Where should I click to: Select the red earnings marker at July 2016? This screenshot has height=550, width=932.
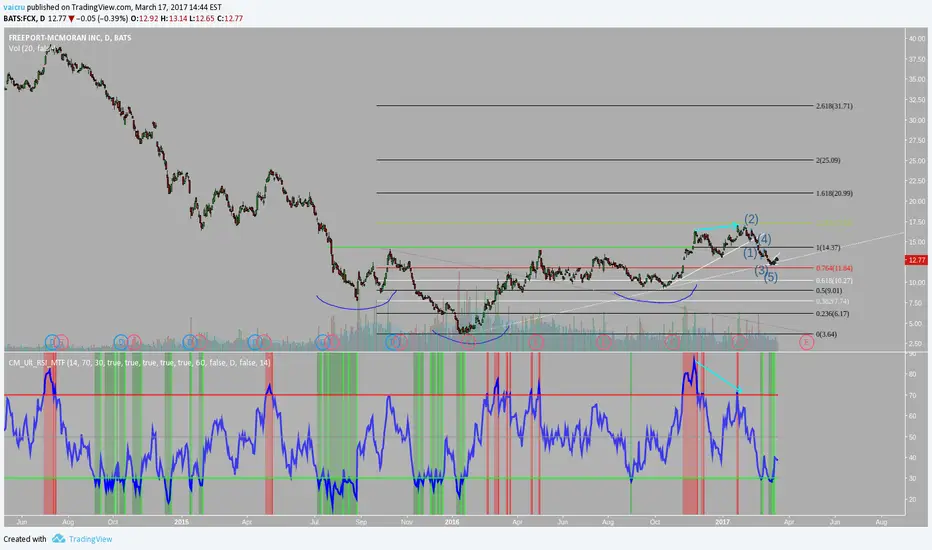[x=604, y=342]
